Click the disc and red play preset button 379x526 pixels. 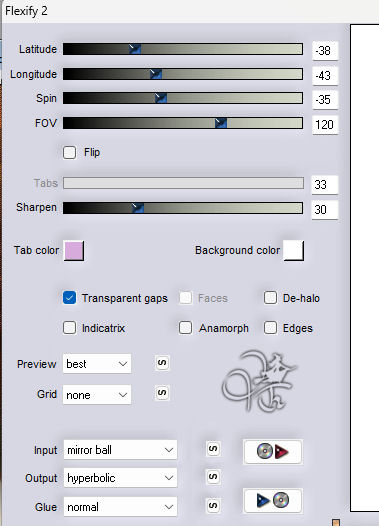click(273, 452)
